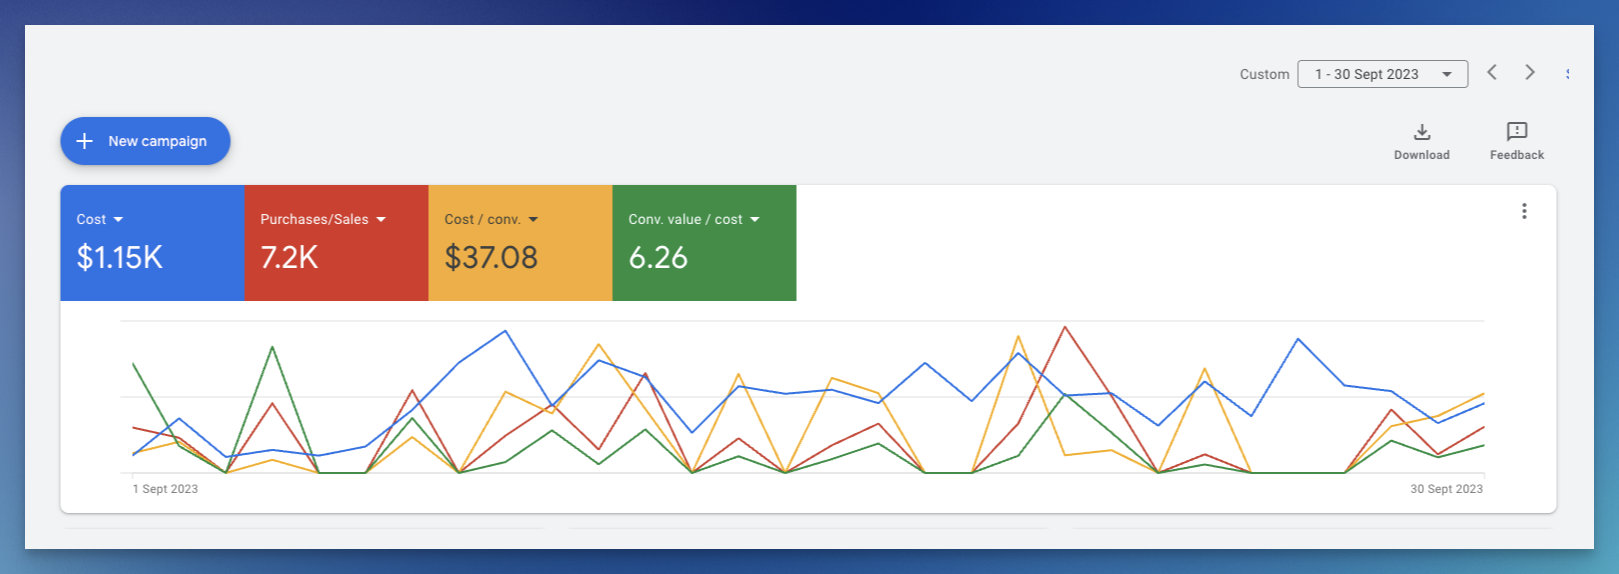The image size is (1619, 574).
Task: Go to the next date period arrow
Action: coord(1530,72)
